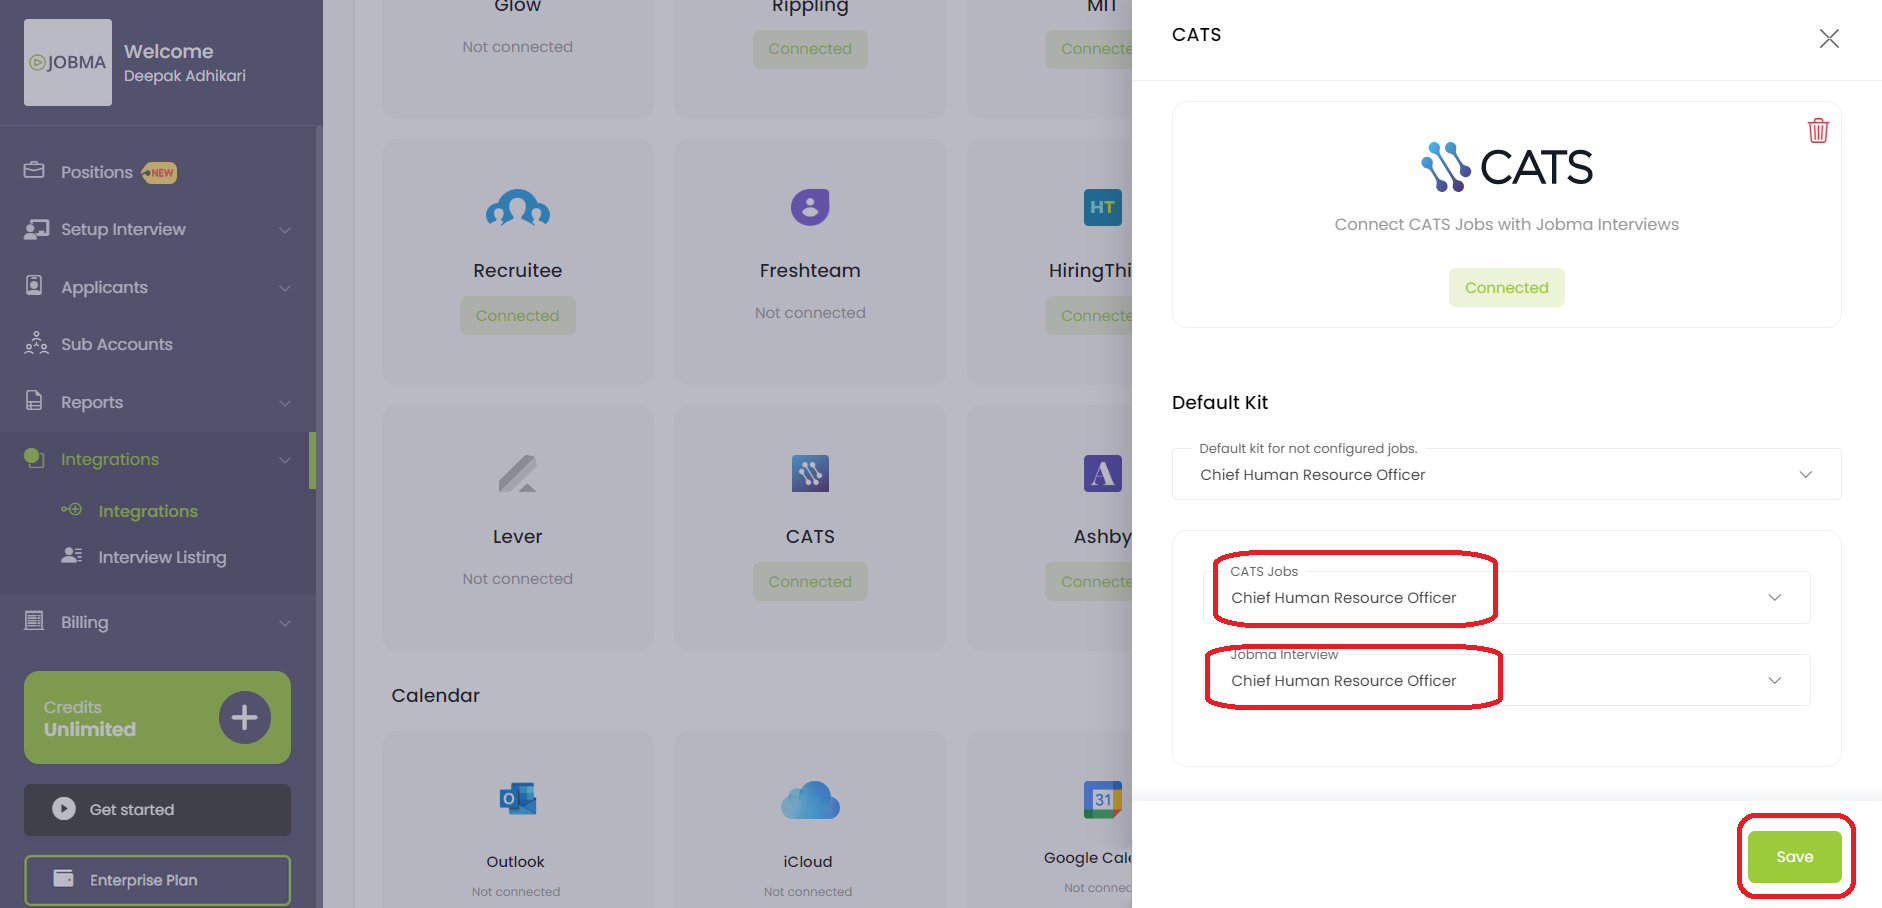Open Sub Accounts in the sidebar
Viewport: 1882px width, 908px height.
(117, 344)
